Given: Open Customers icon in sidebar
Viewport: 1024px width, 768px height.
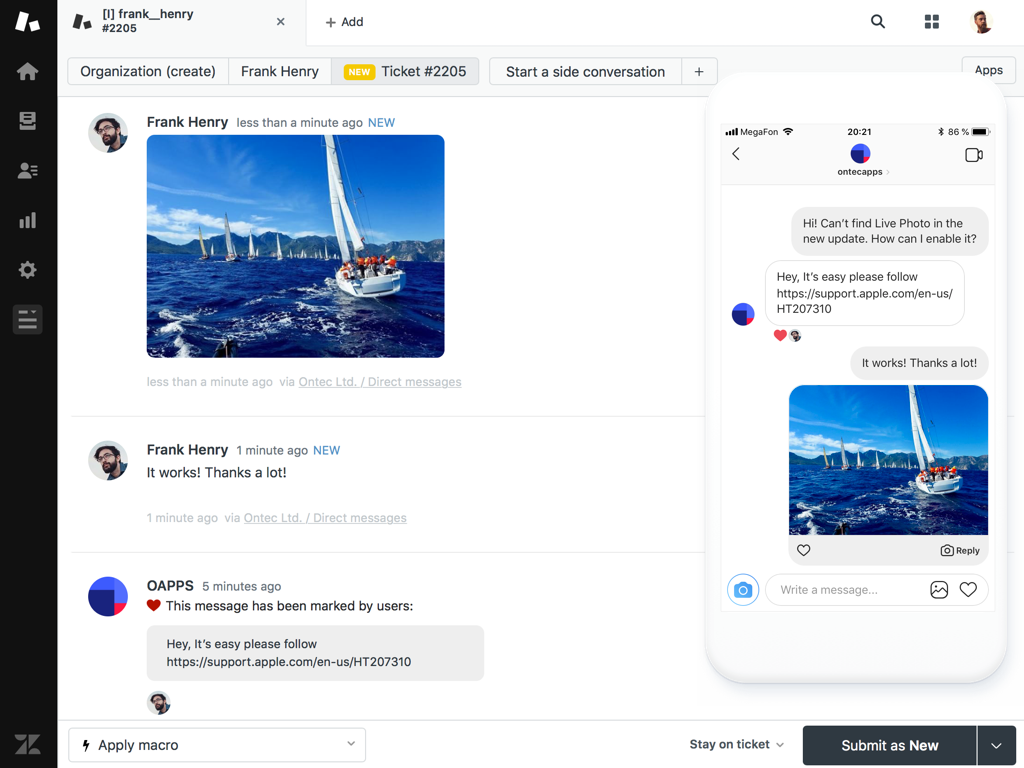Looking at the screenshot, I should point(28,171).
